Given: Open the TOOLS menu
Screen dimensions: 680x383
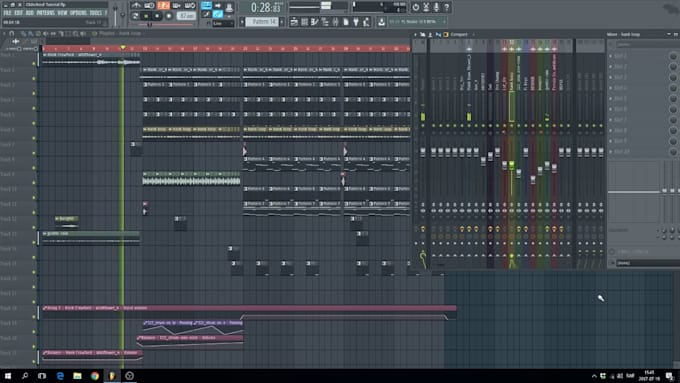Looking at the screenshot, I should click(95, 13).
